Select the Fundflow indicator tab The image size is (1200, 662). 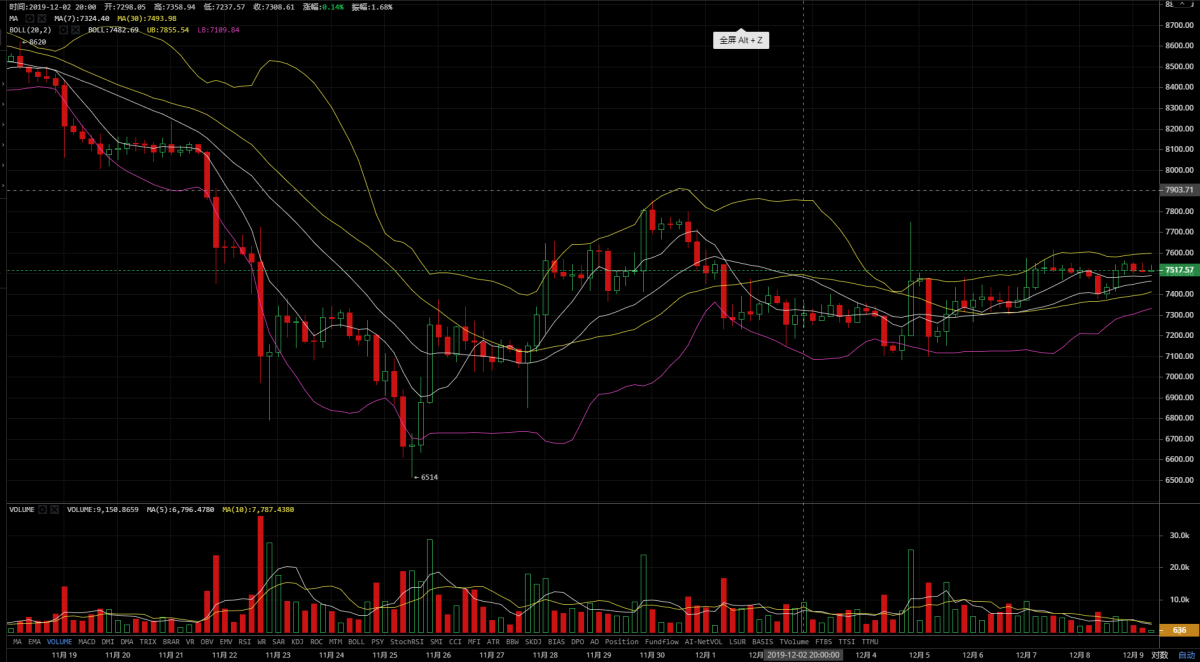661,641
